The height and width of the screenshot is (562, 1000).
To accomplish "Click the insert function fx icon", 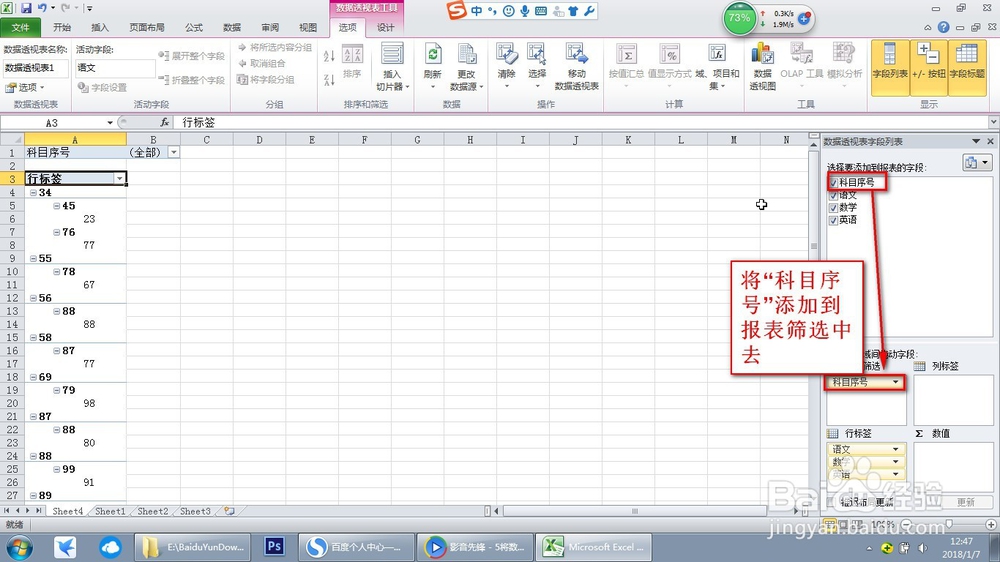I will [x=165, y=122].
